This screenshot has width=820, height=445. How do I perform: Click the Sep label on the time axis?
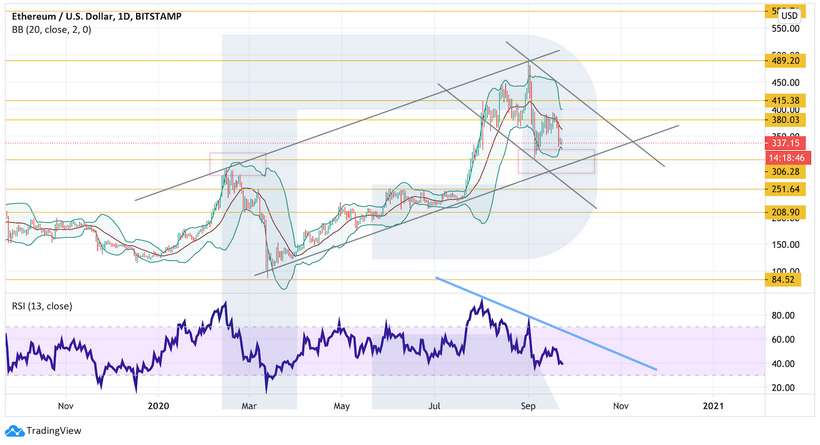click(x=528, y=406)
